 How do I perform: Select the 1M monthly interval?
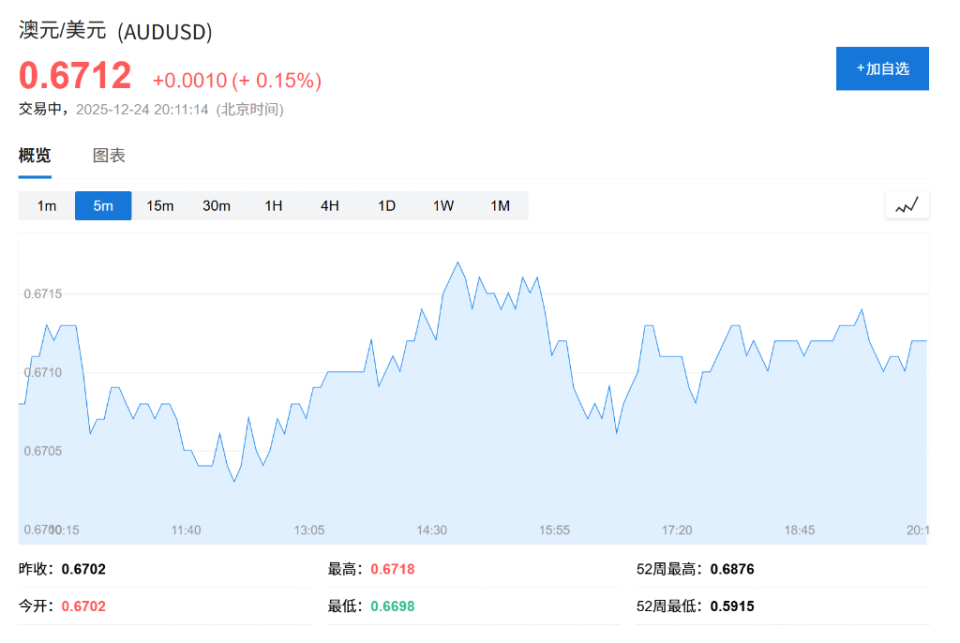point(500,206)
